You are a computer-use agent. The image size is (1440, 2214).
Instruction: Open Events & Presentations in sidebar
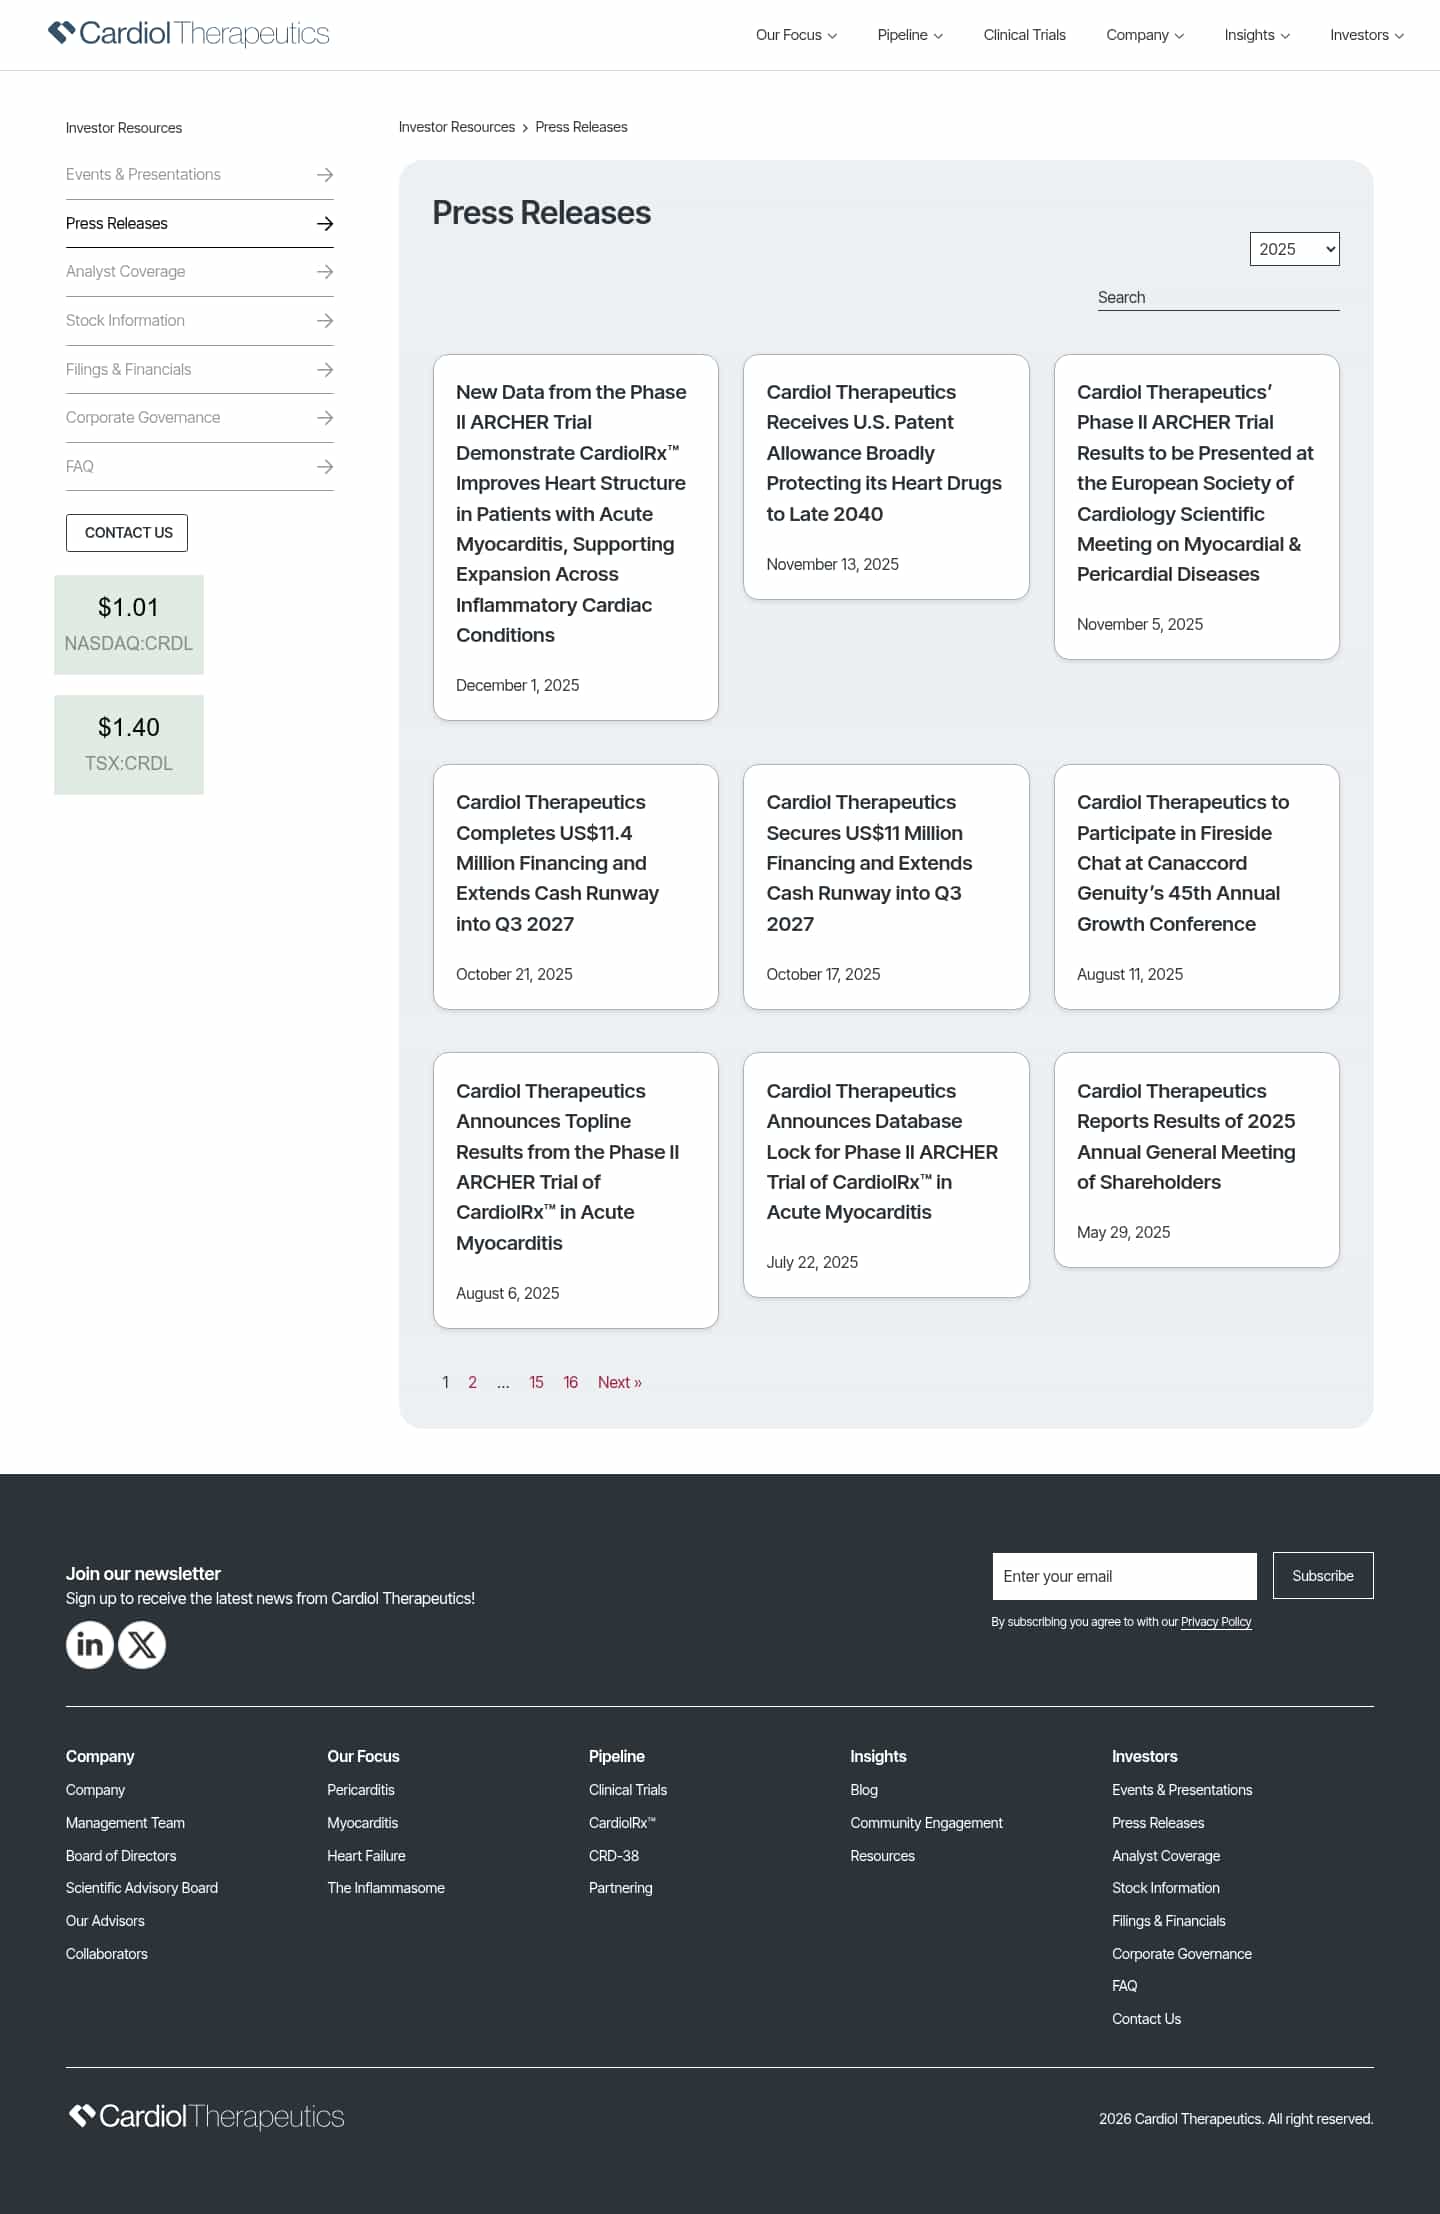pos(143,175)
